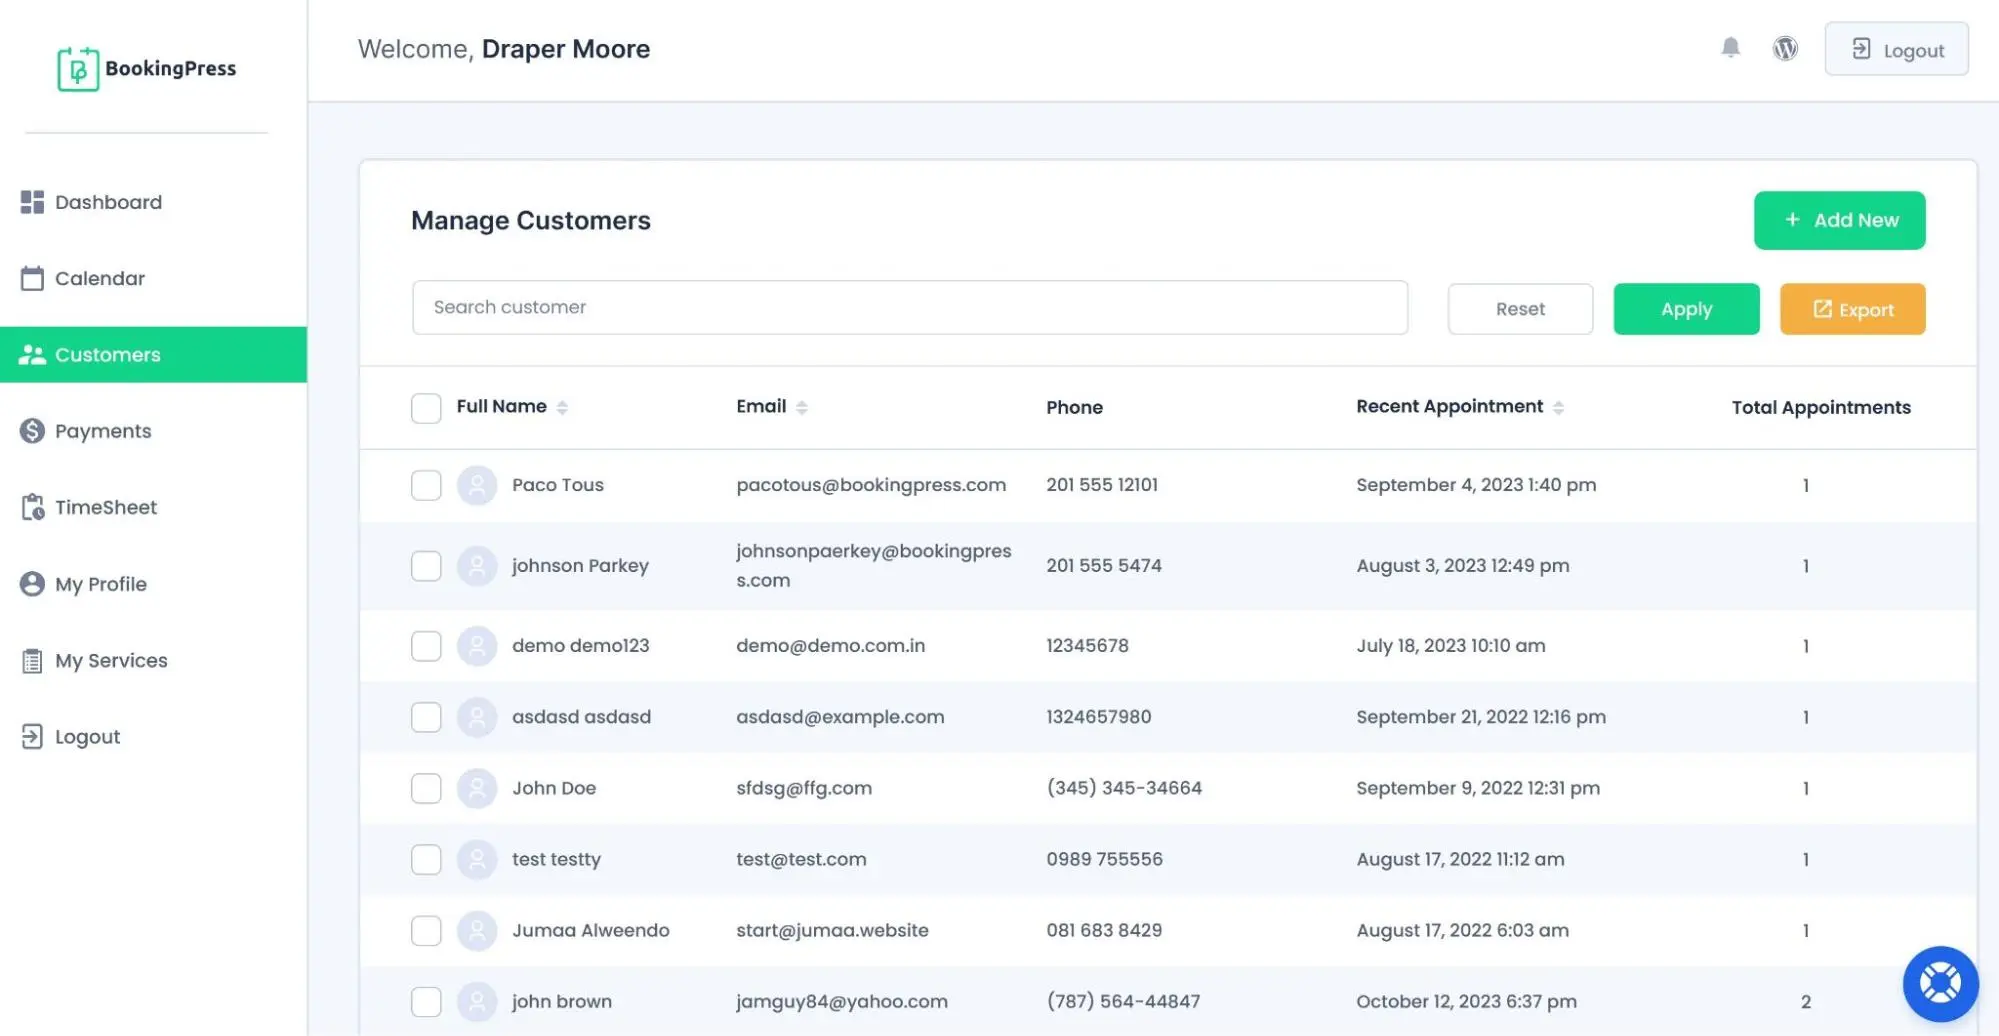Image resolution: width=1999 pixels, height=1036 pixels.
Task: Click the My Profile person icon in sidebar
Action: (x=32, y=584)
